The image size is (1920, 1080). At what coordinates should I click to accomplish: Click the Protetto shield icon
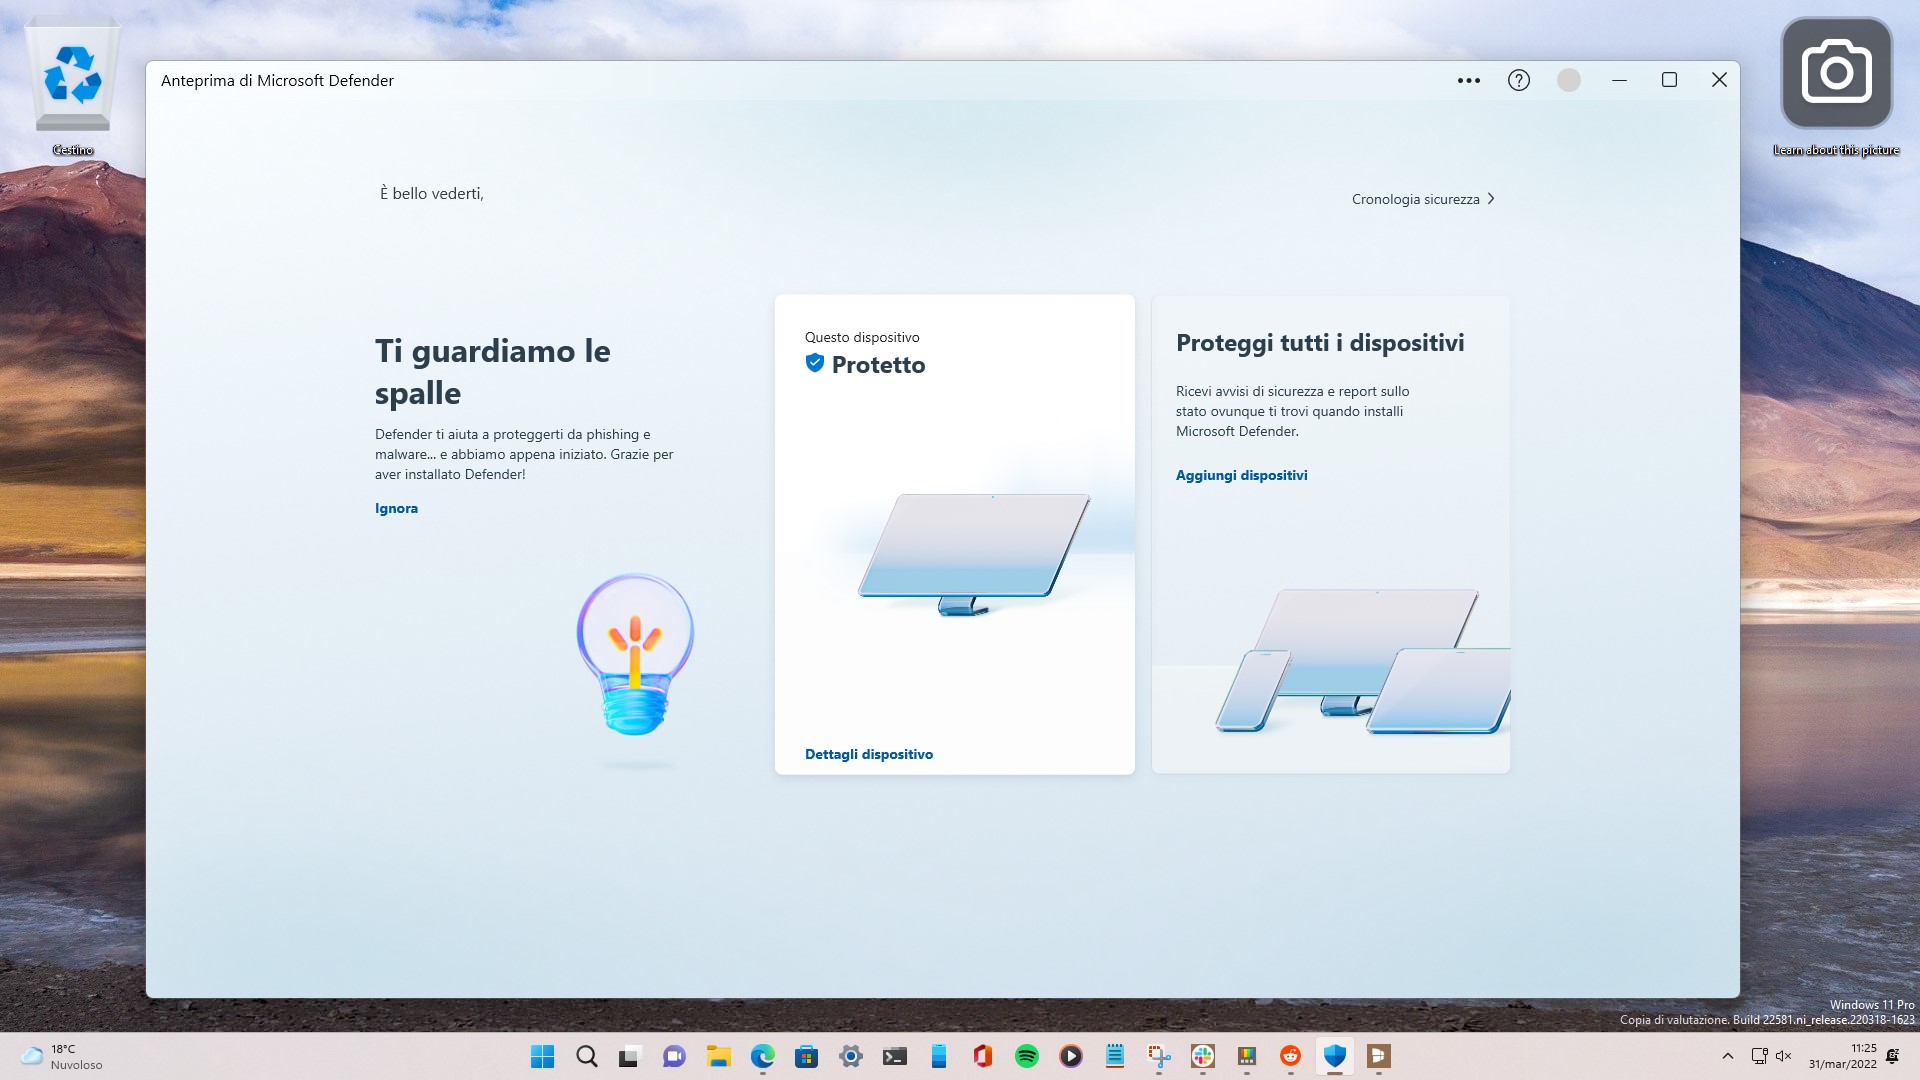click(x=814, y=363)
